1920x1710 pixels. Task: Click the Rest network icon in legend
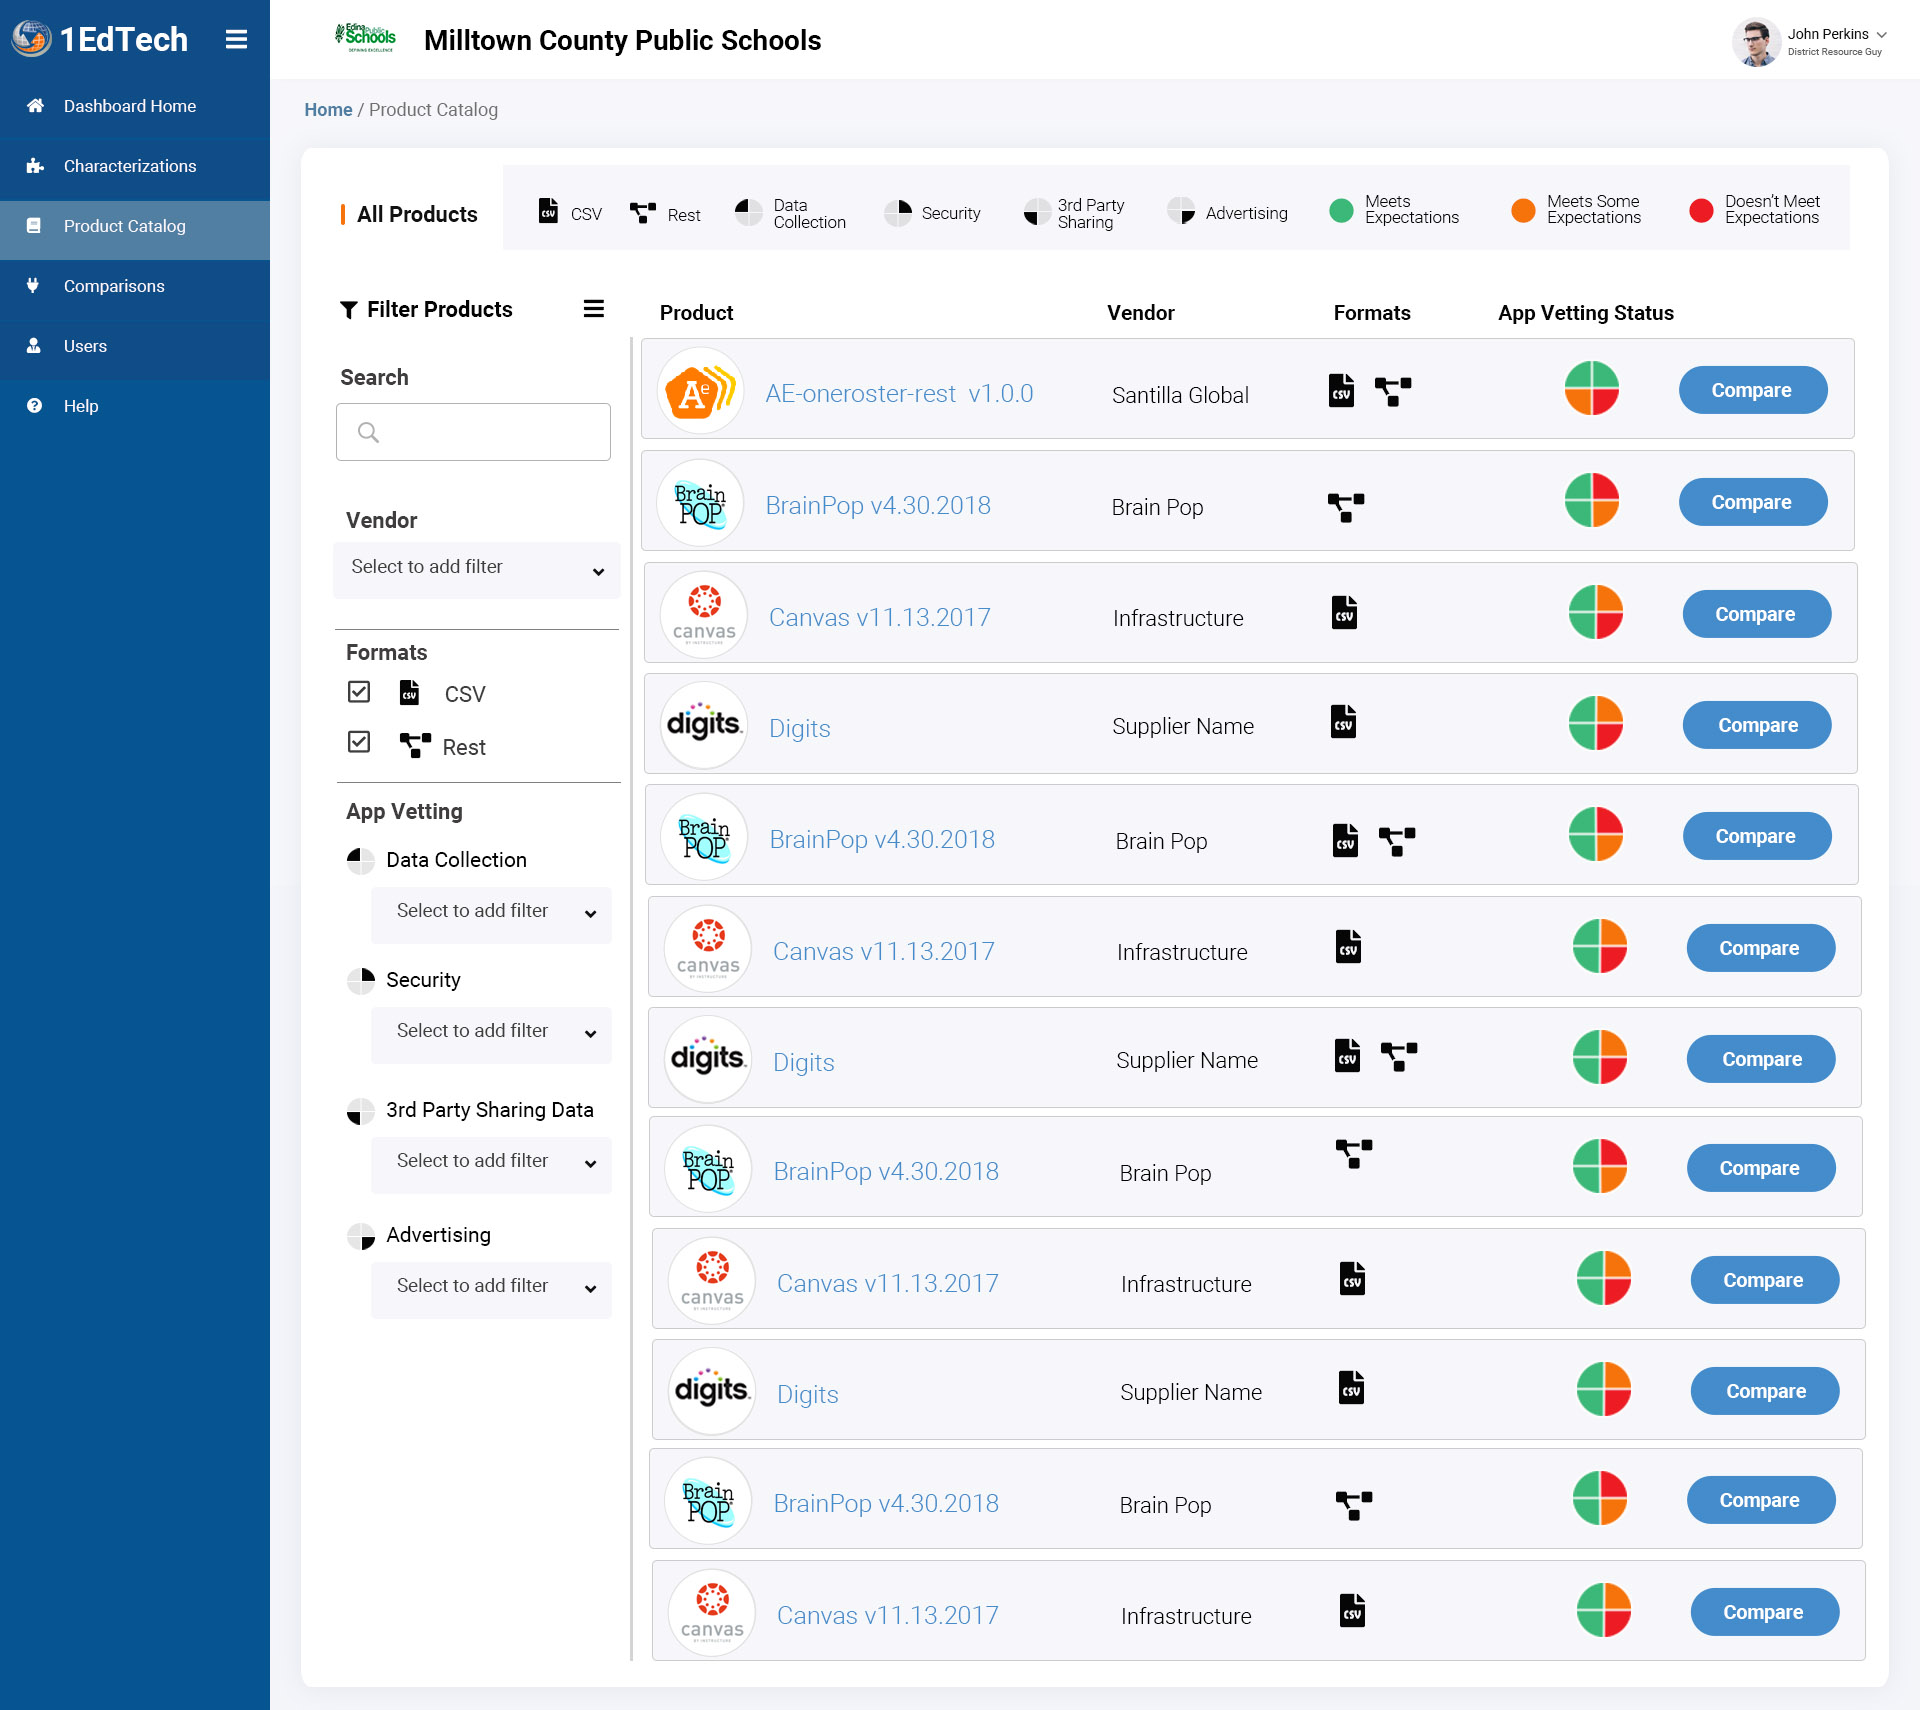click(x=642, y=212)
